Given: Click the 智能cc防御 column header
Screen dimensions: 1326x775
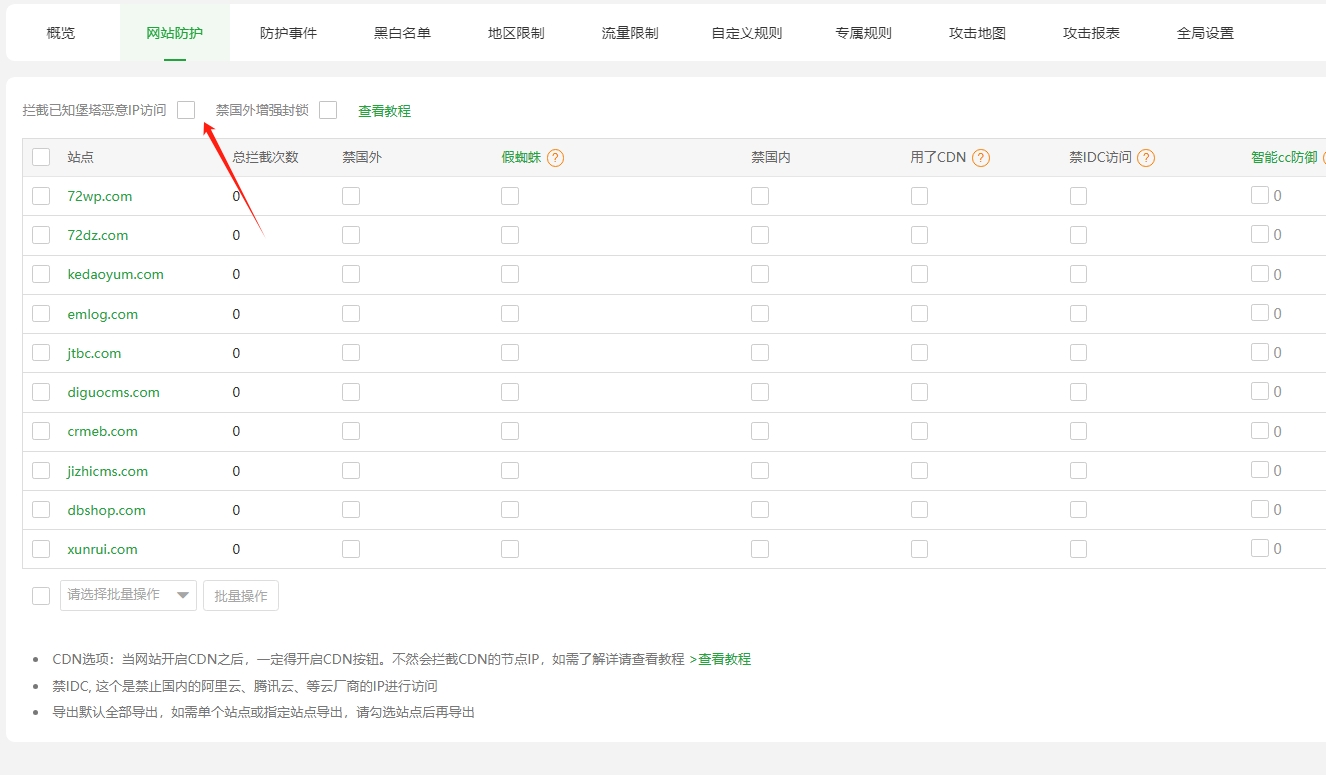Looking at the screenshot, I should 1284,157.
